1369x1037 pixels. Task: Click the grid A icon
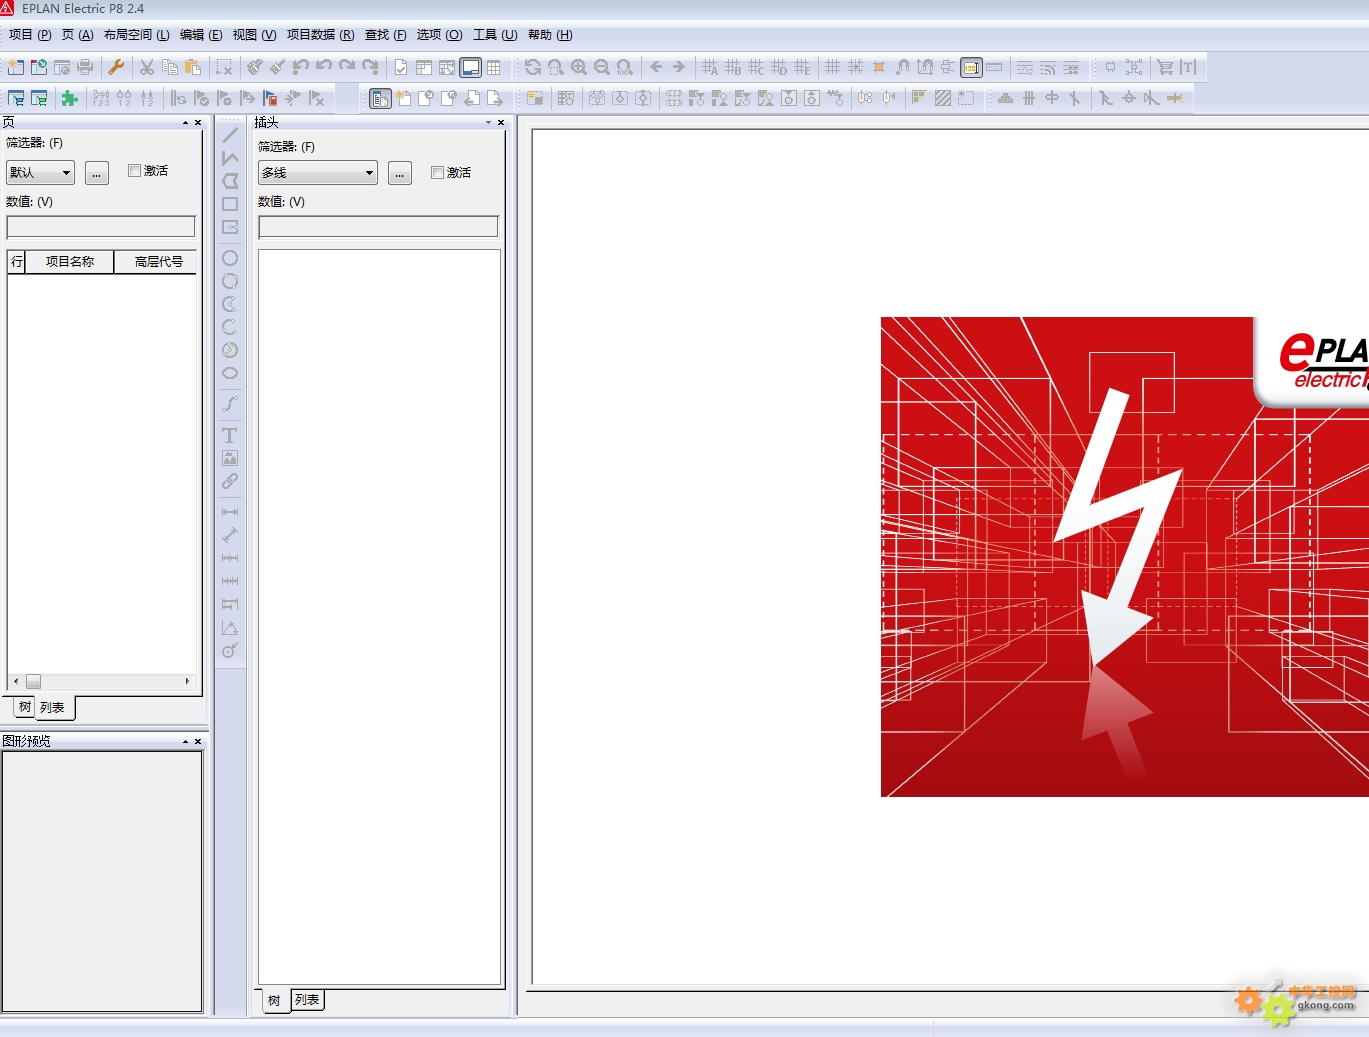[710, 67]
